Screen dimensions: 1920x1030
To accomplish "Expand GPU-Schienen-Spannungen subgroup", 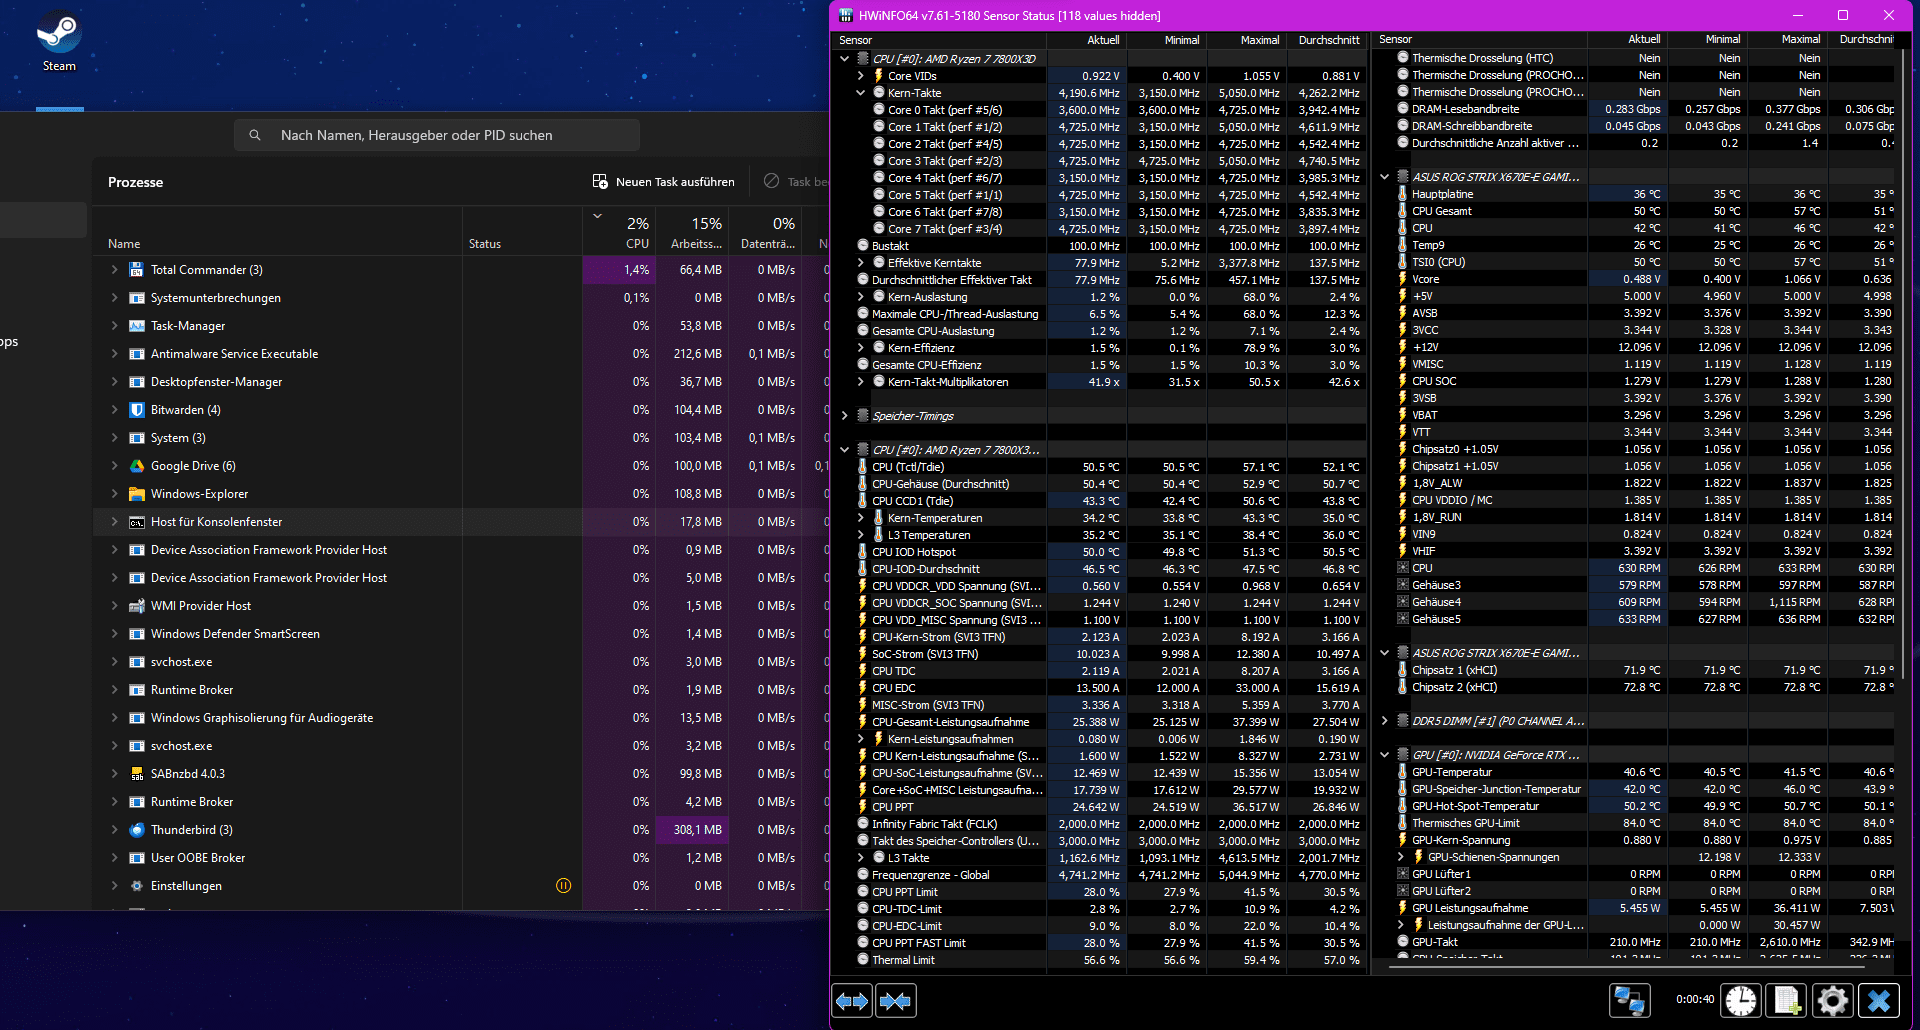I will (1401, 857).
